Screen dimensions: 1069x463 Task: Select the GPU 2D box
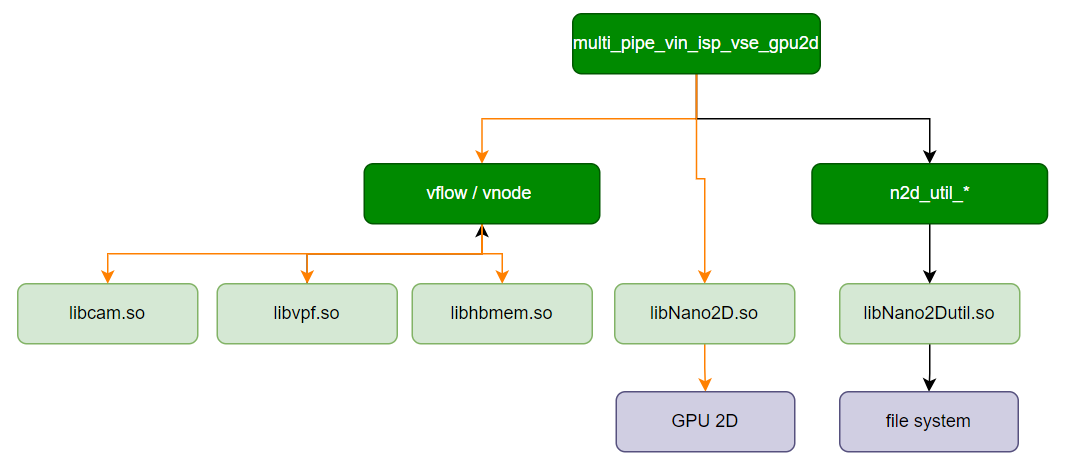pos(705,421)
